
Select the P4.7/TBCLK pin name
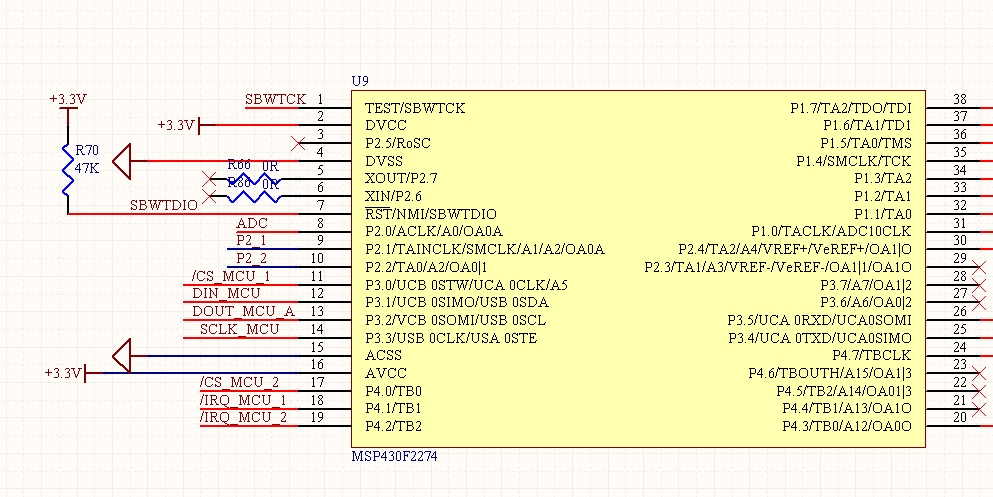872,356
